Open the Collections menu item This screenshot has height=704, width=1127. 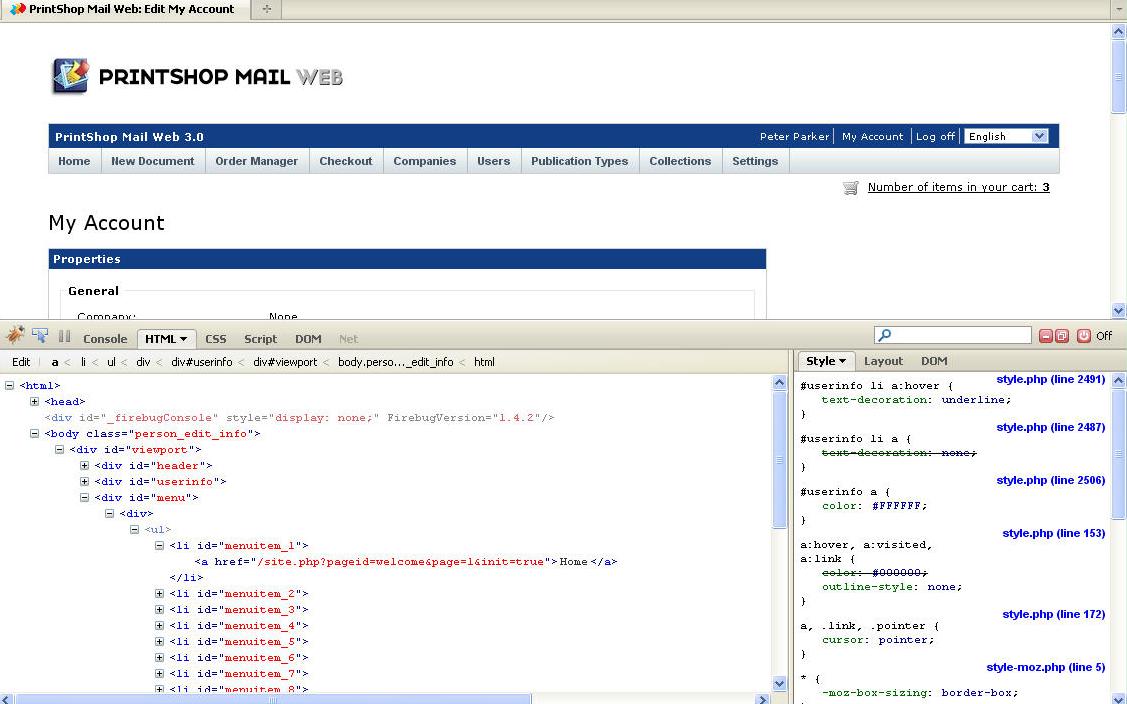(680, 161)
